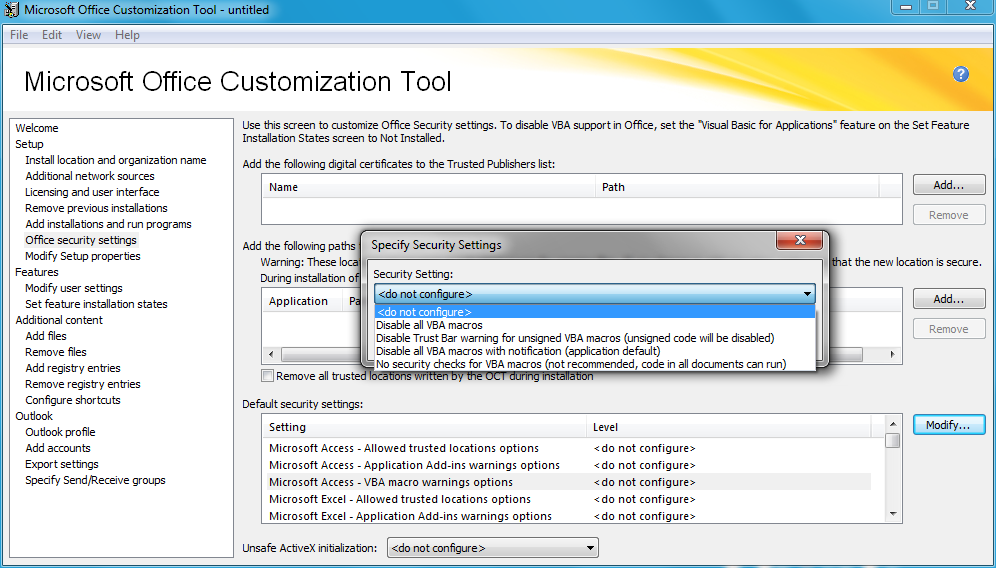Click Remove button beside the certificates list

click(949, 215)
